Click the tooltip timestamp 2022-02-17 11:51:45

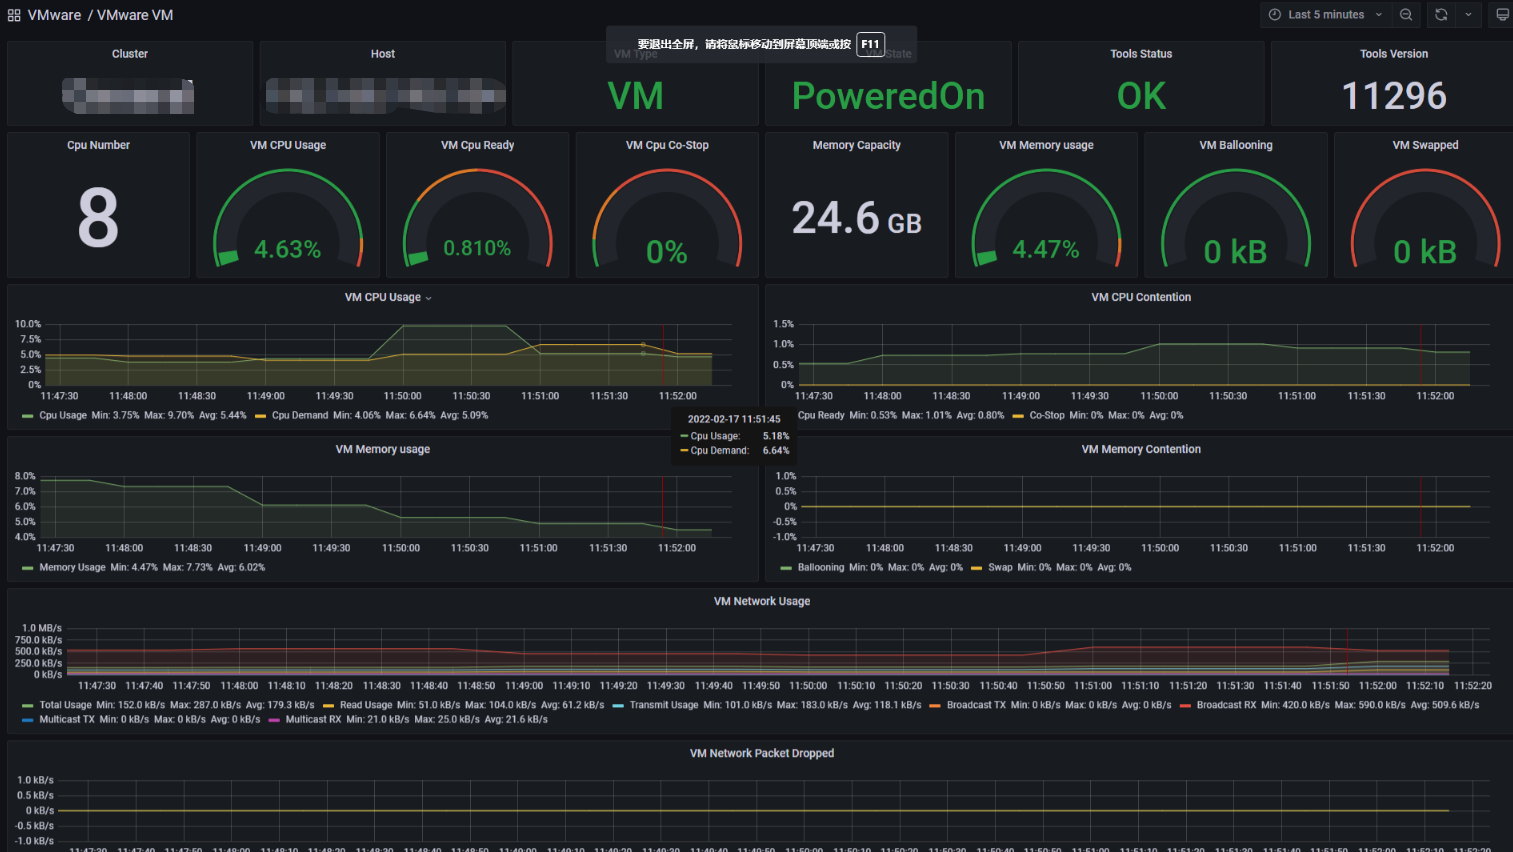[734, 419]
